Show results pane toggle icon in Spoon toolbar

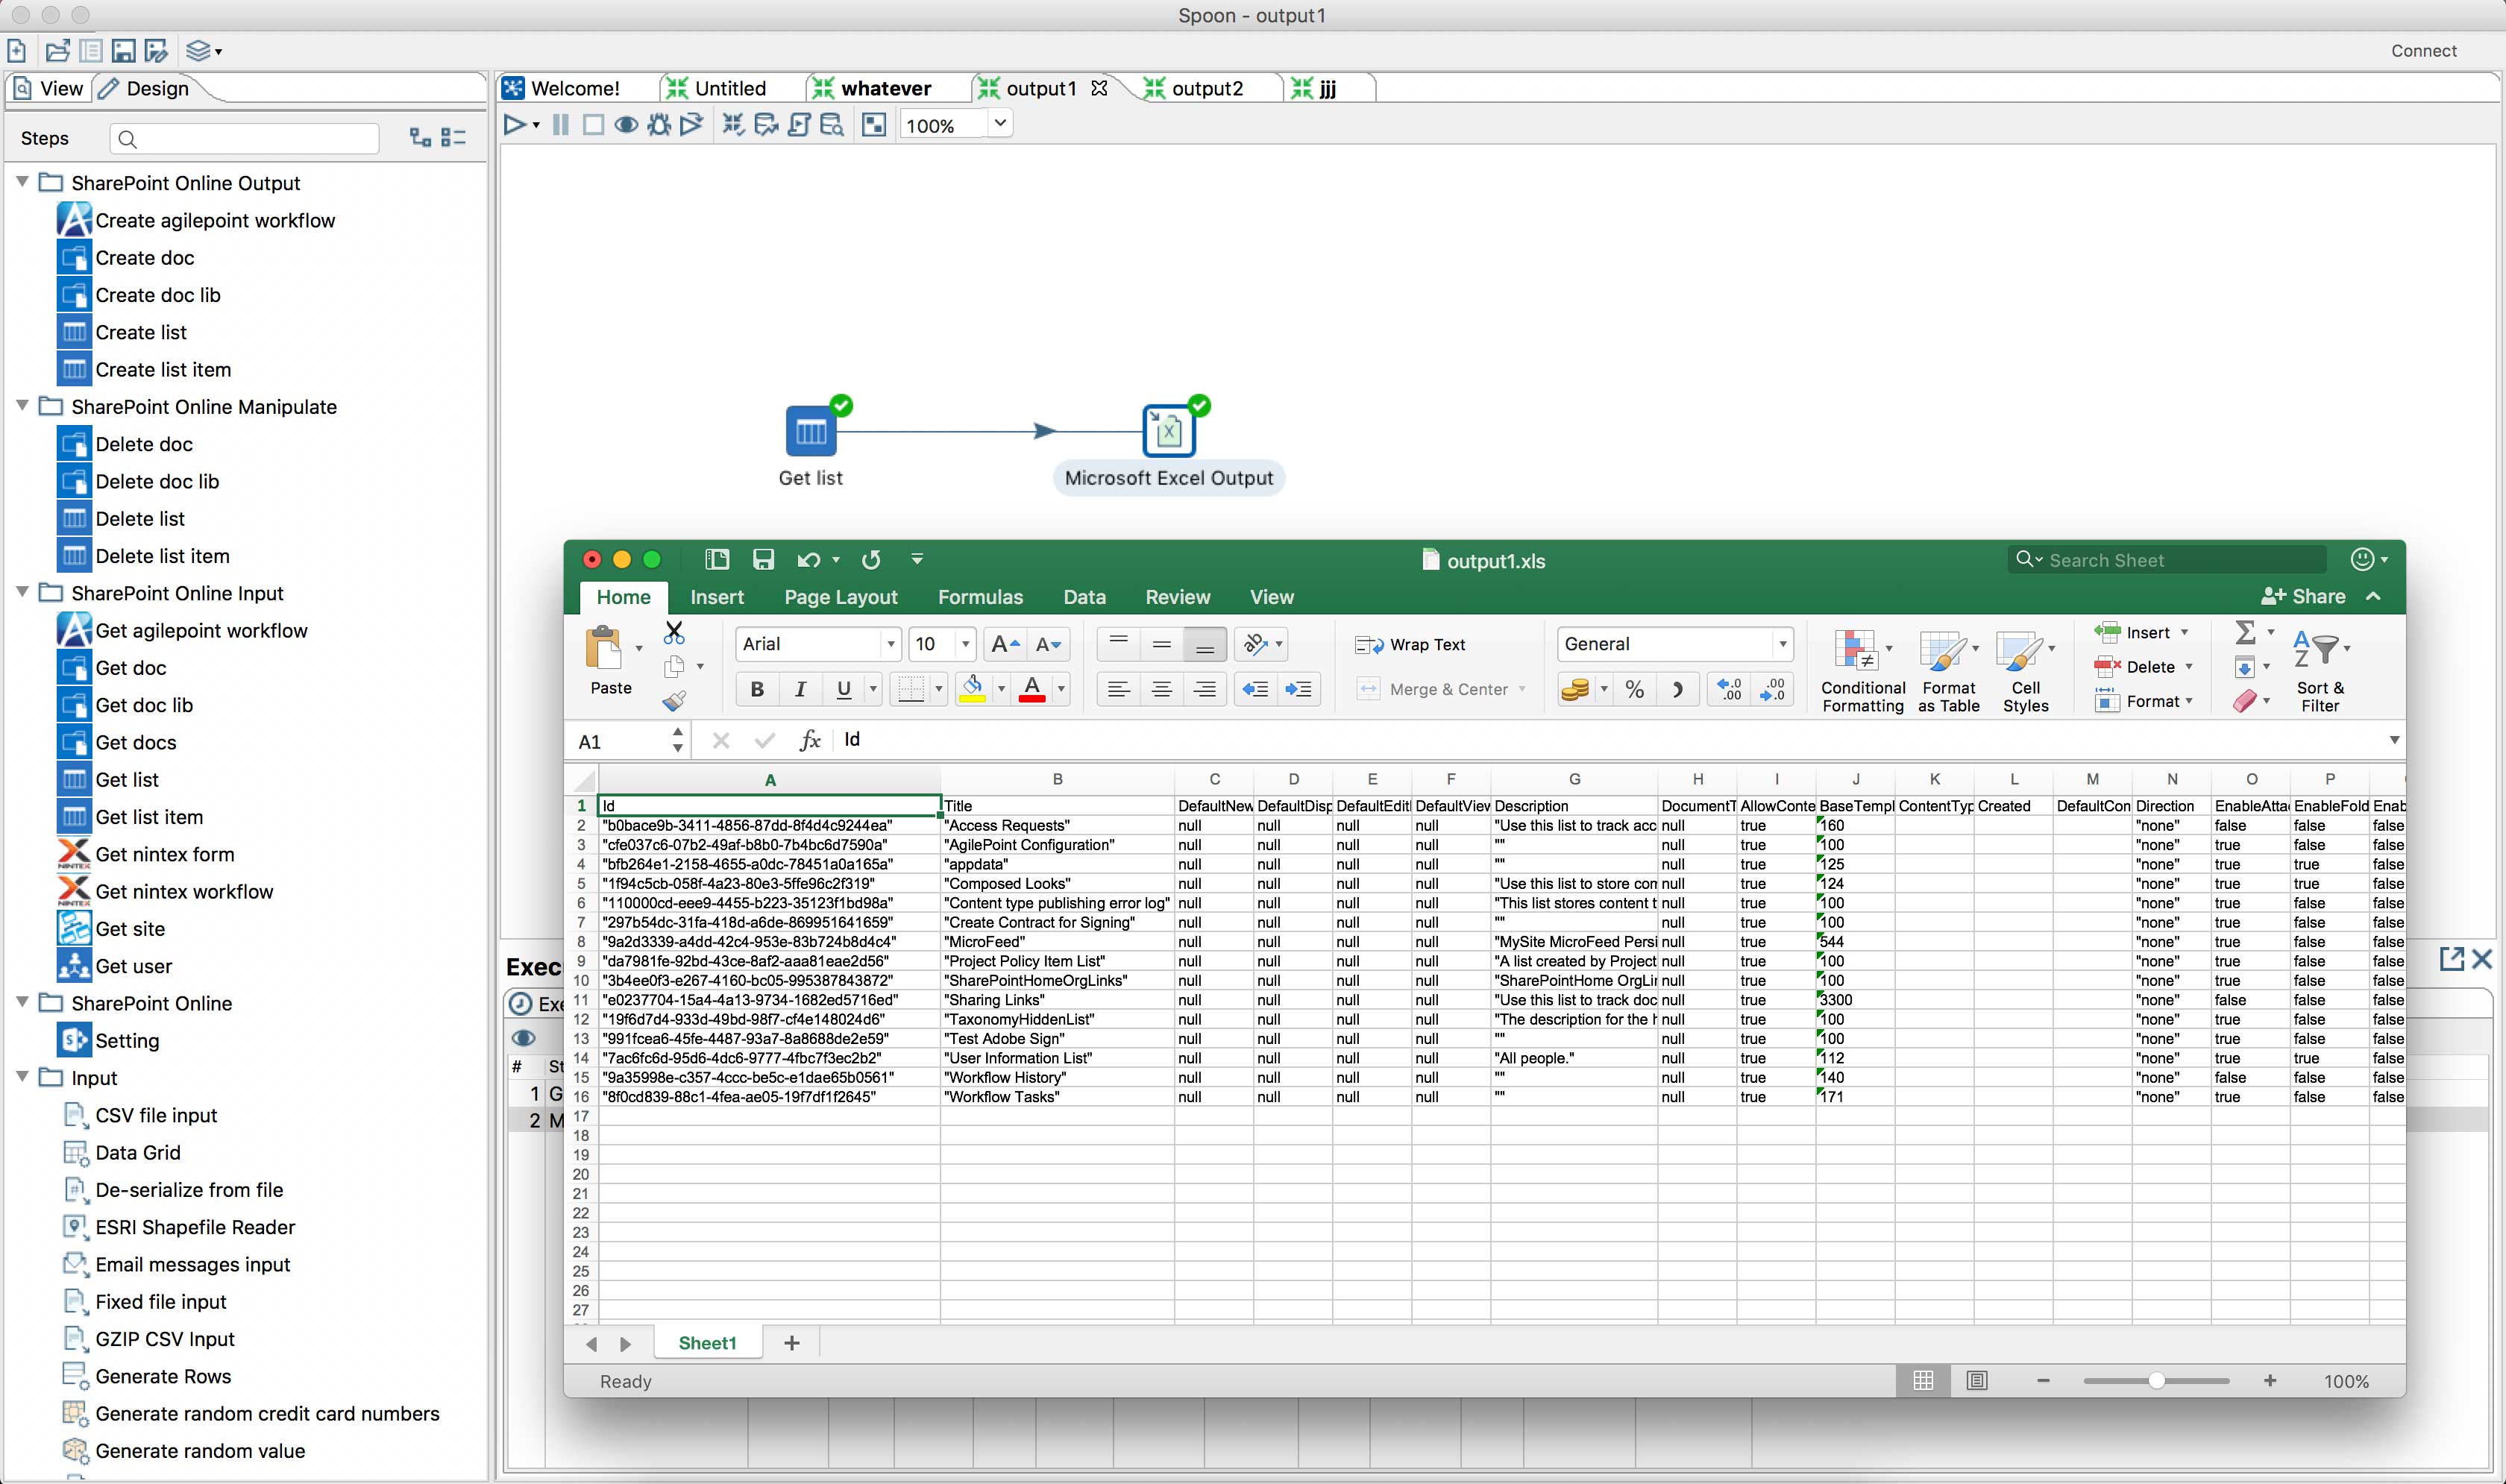[x=874, y=125]
